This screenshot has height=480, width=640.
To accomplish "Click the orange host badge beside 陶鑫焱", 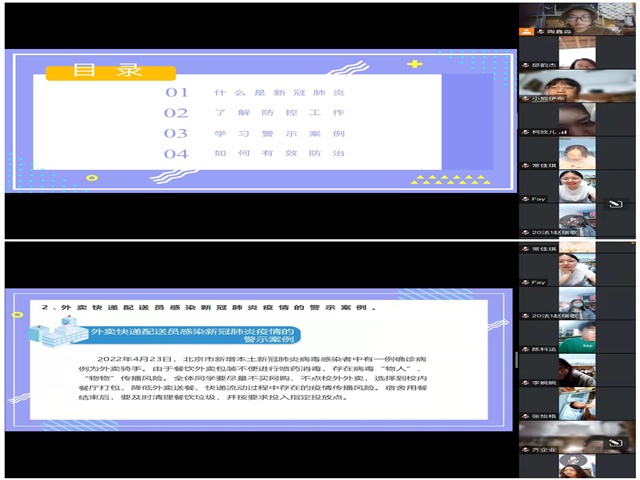I will [x=525, y=31].
